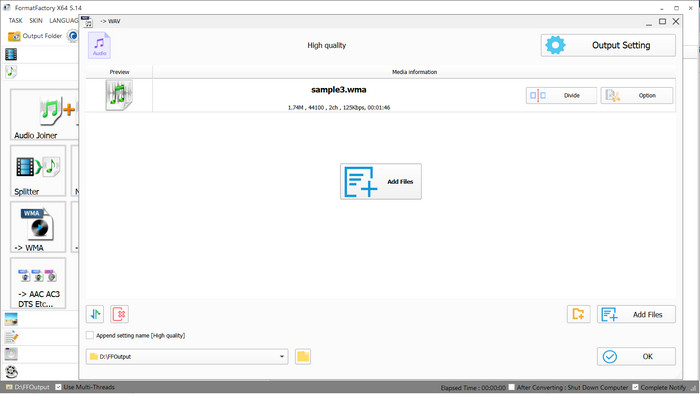Click the High quality preset label
Image resolution: width=700 pixels, height=394 pixels.
pyautogui.click(x=326, y=46)
